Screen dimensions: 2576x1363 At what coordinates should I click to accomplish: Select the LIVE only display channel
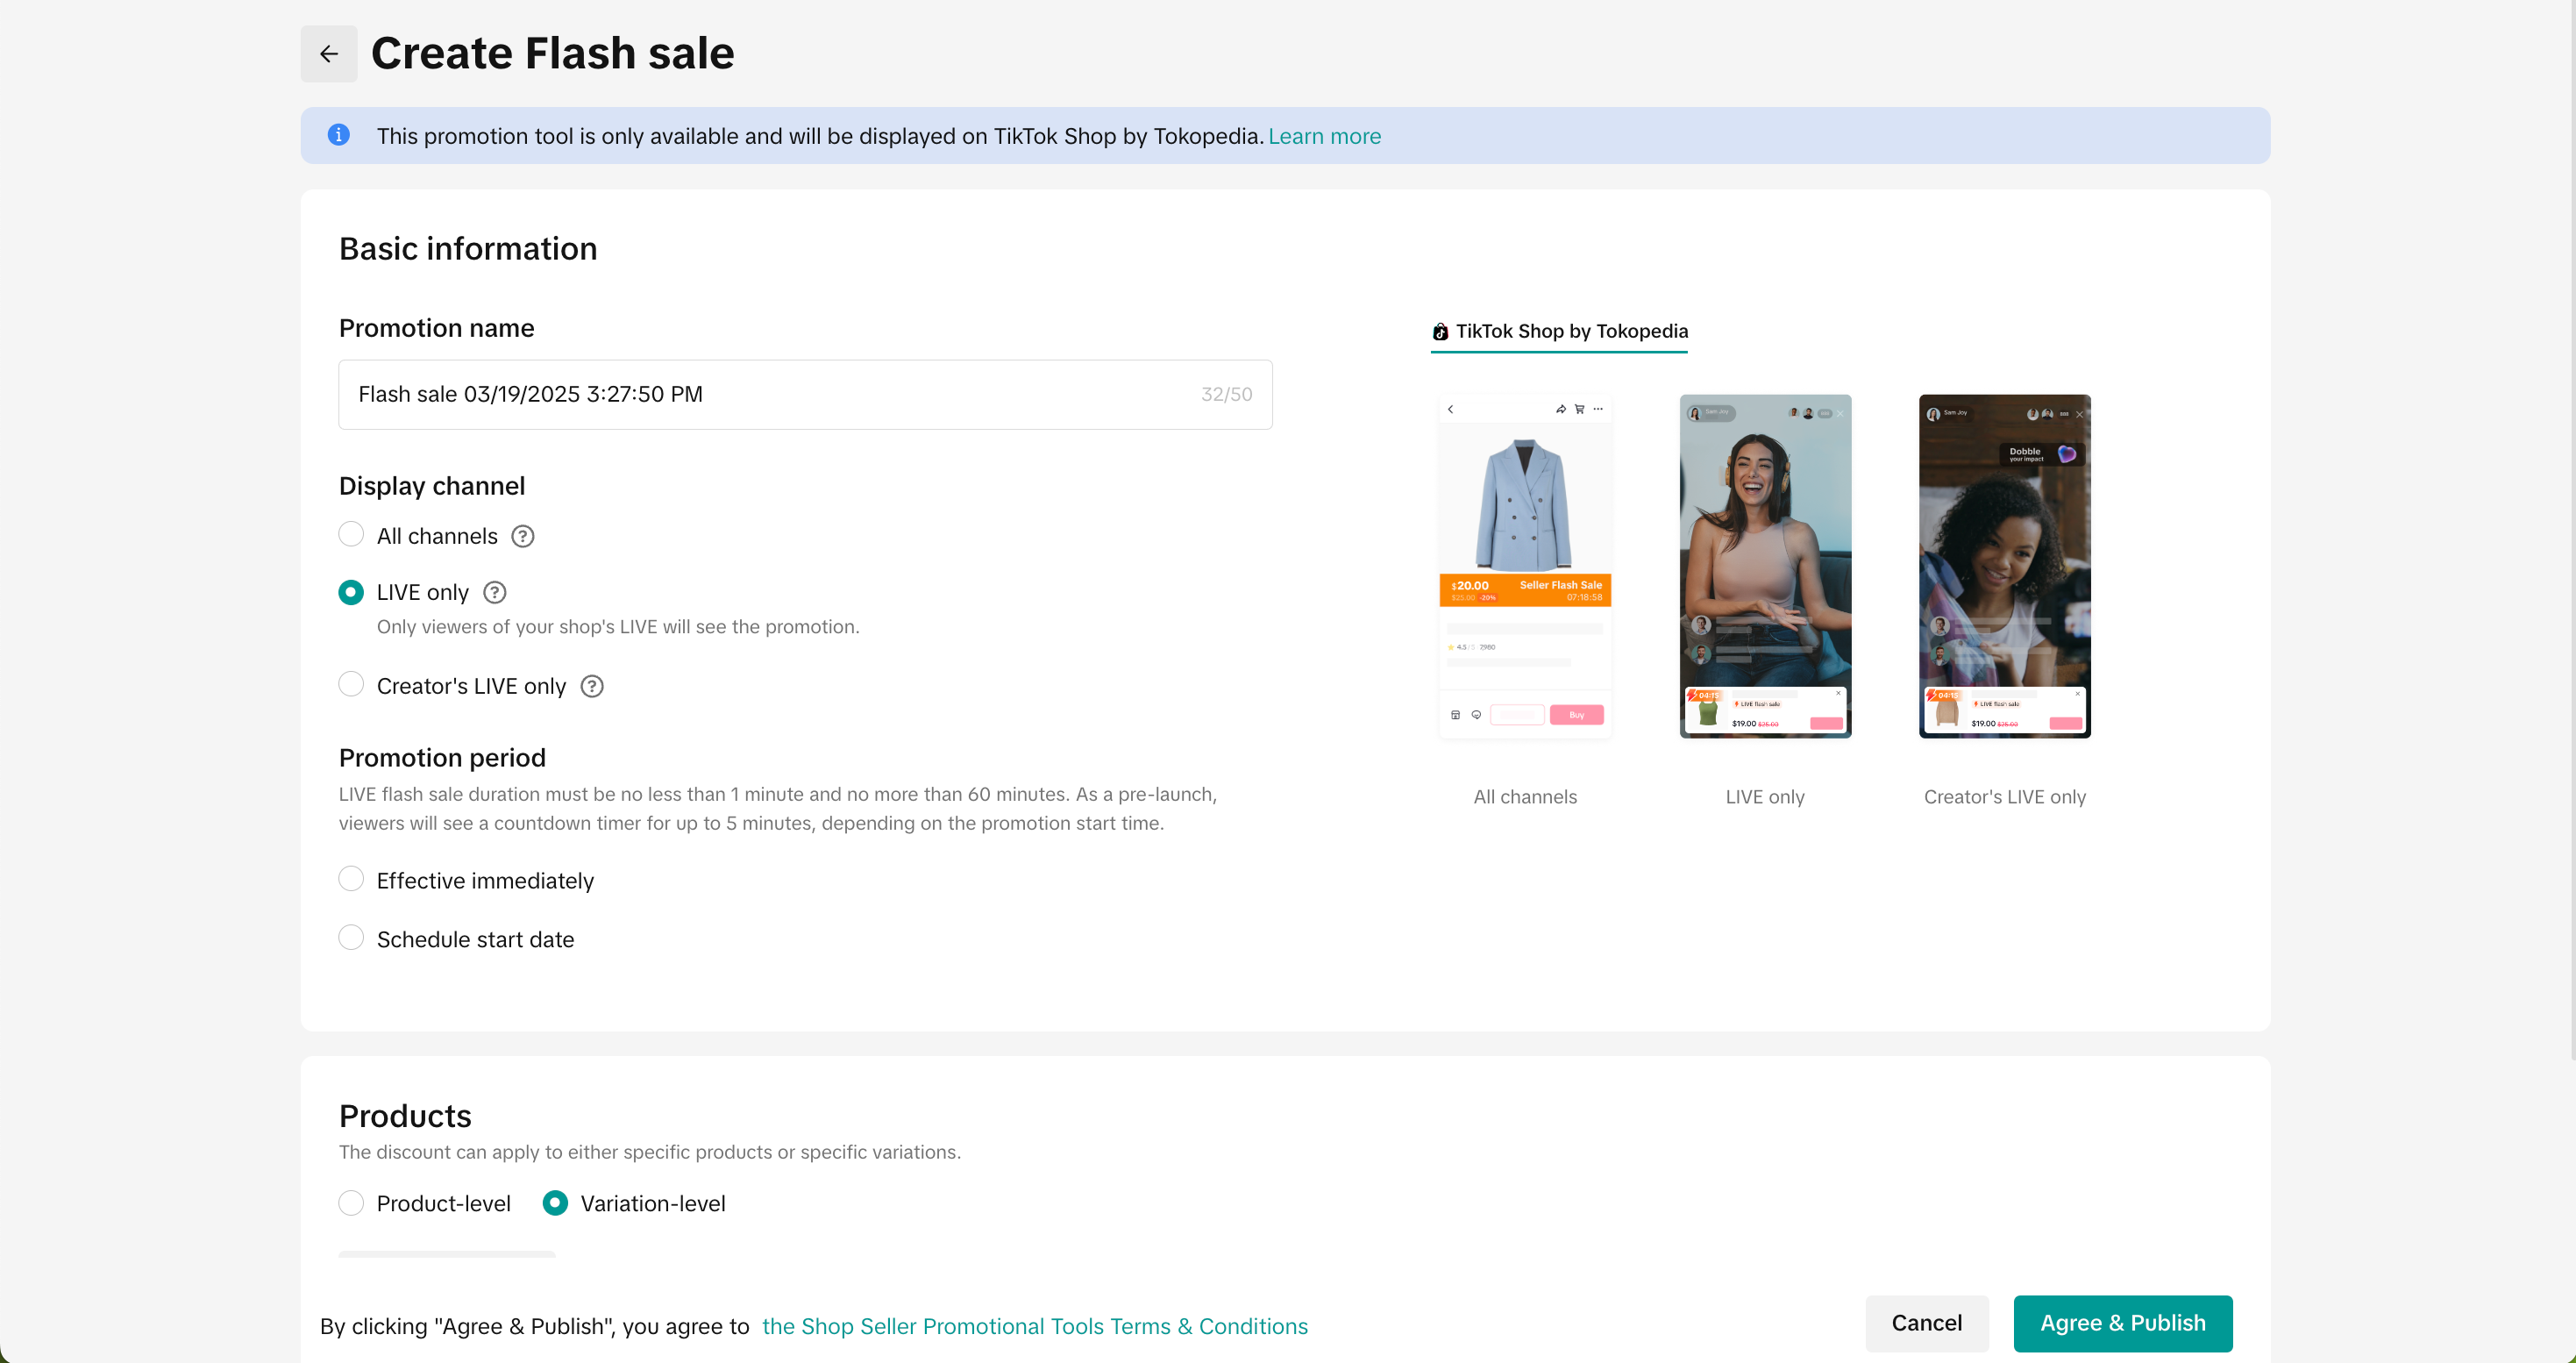351,593
